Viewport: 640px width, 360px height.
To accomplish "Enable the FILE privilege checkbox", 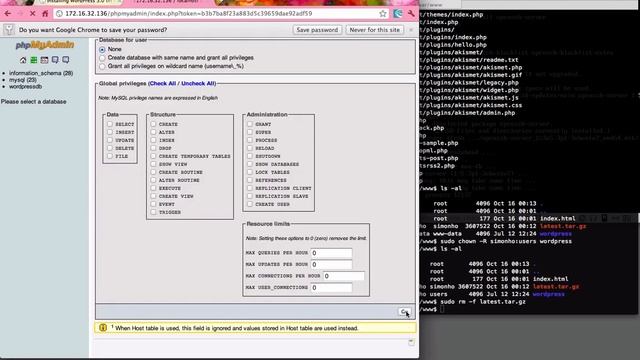I will pos(110,156).
